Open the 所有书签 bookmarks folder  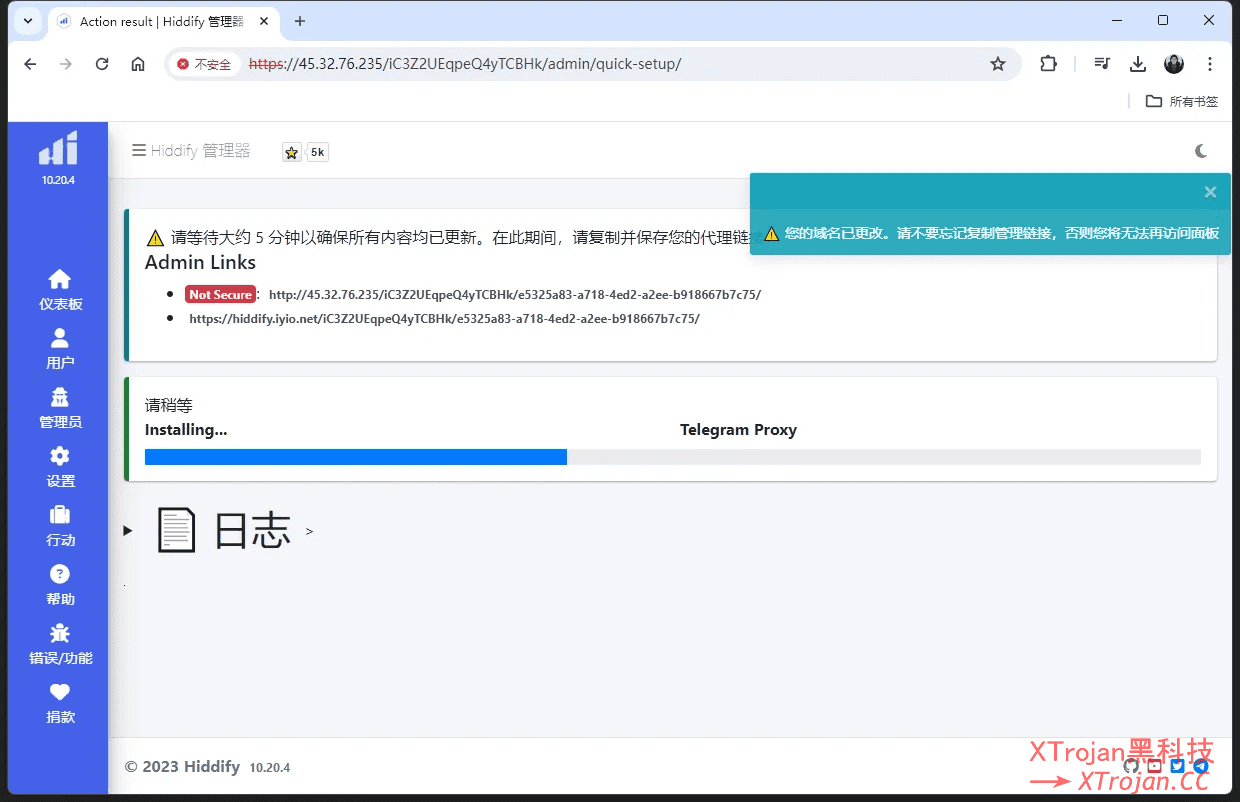[x=1182, y=101]
